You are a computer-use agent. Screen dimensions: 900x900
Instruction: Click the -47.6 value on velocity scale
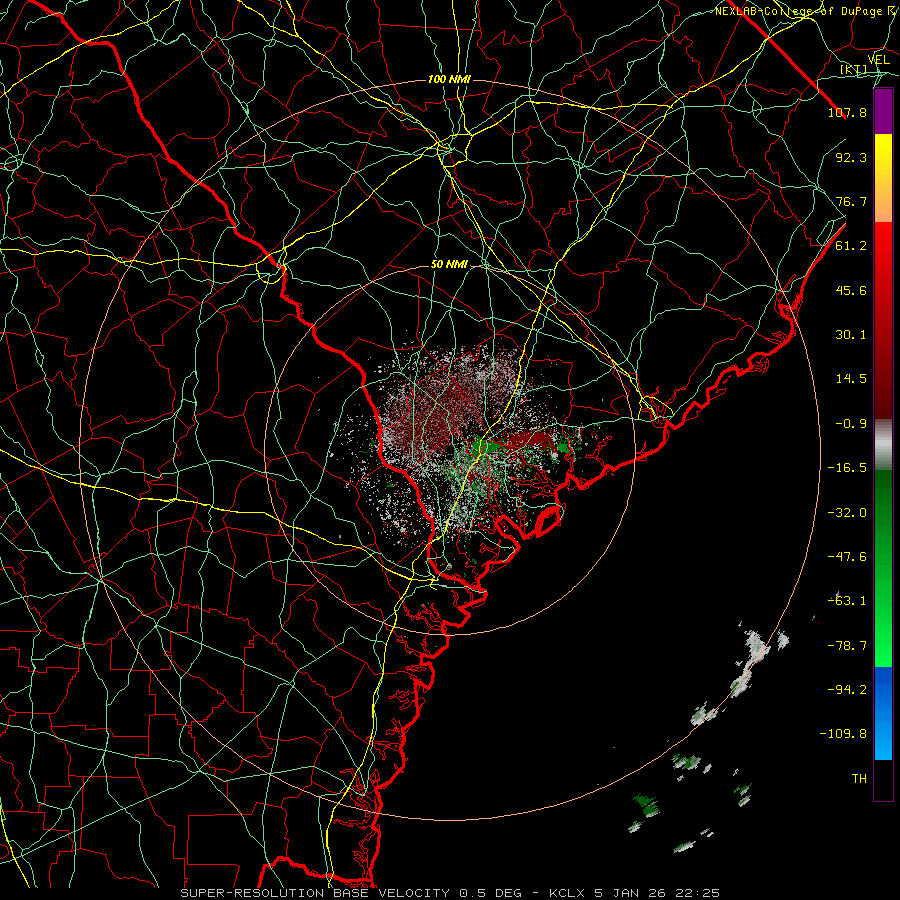(x=847, y=557)
